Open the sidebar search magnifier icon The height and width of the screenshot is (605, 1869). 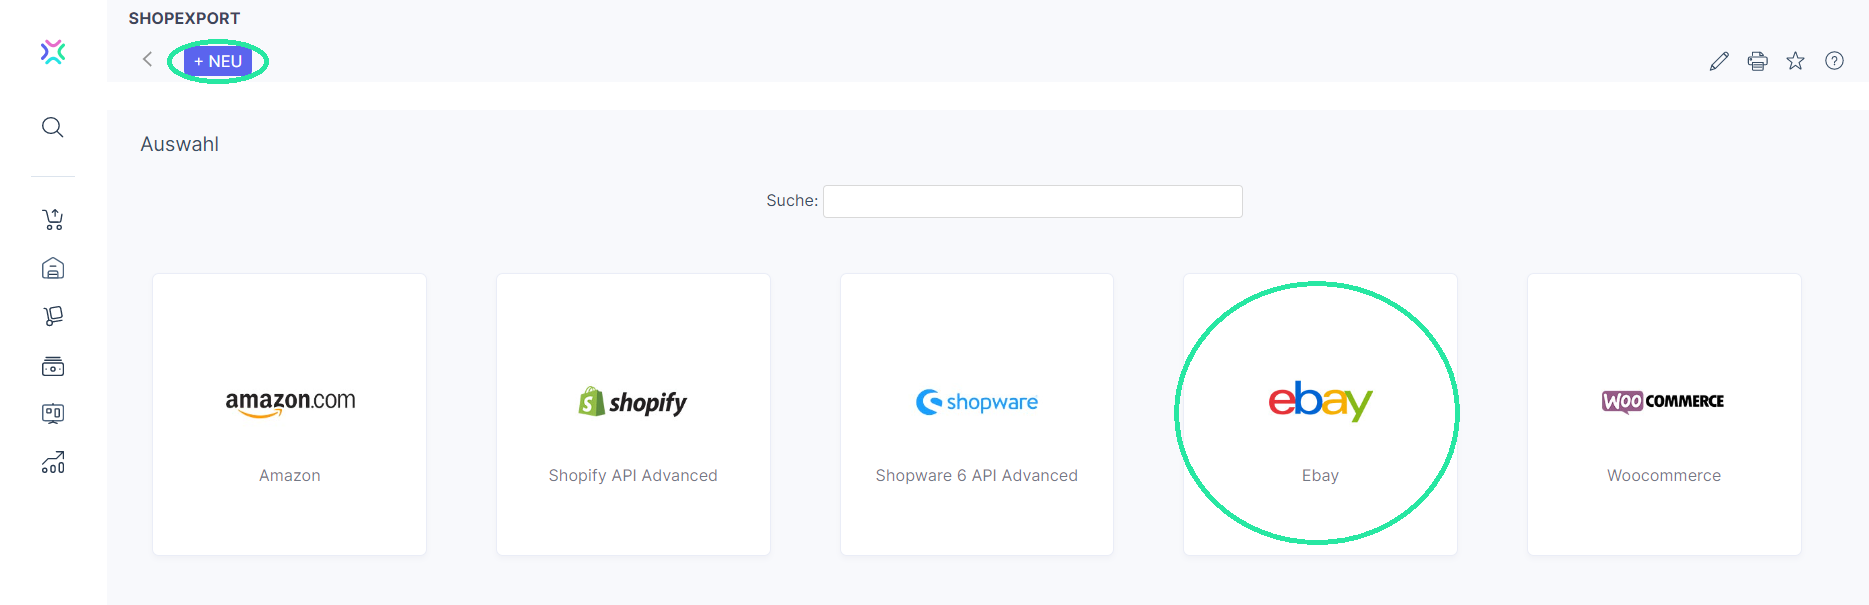coord(53,127)
